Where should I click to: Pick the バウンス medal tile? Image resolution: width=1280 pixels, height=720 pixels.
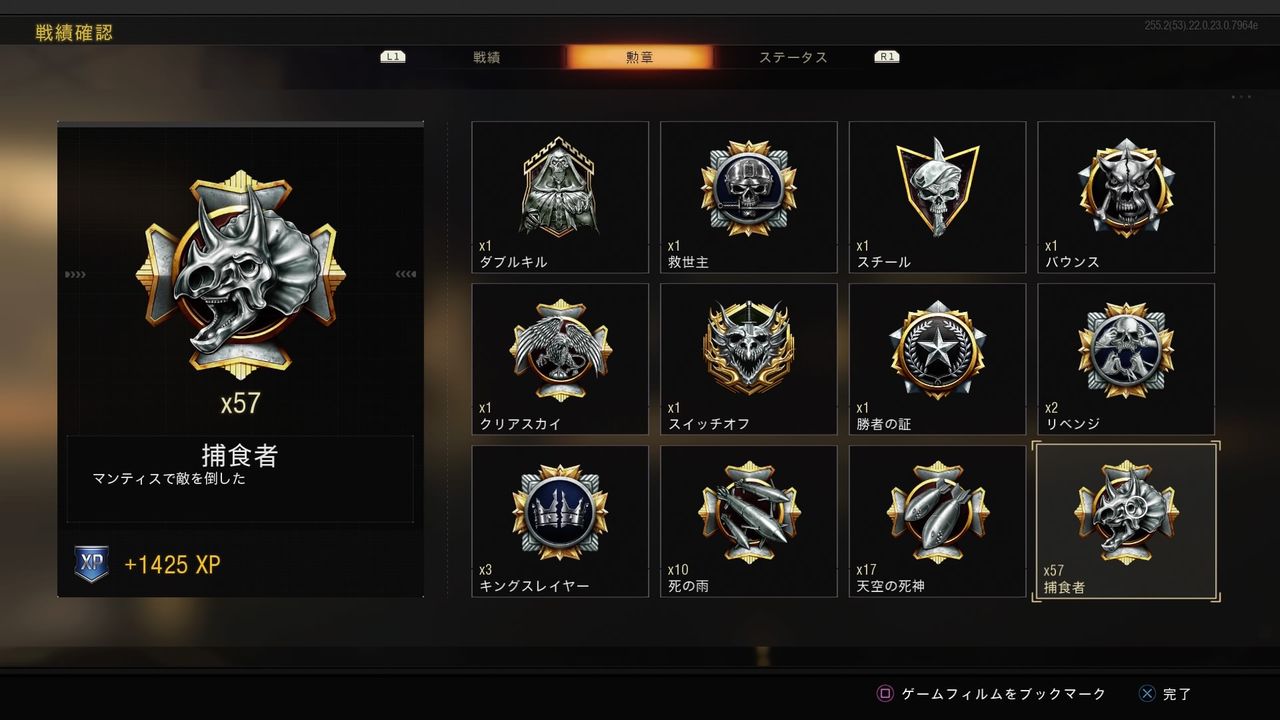(1126, 197)
